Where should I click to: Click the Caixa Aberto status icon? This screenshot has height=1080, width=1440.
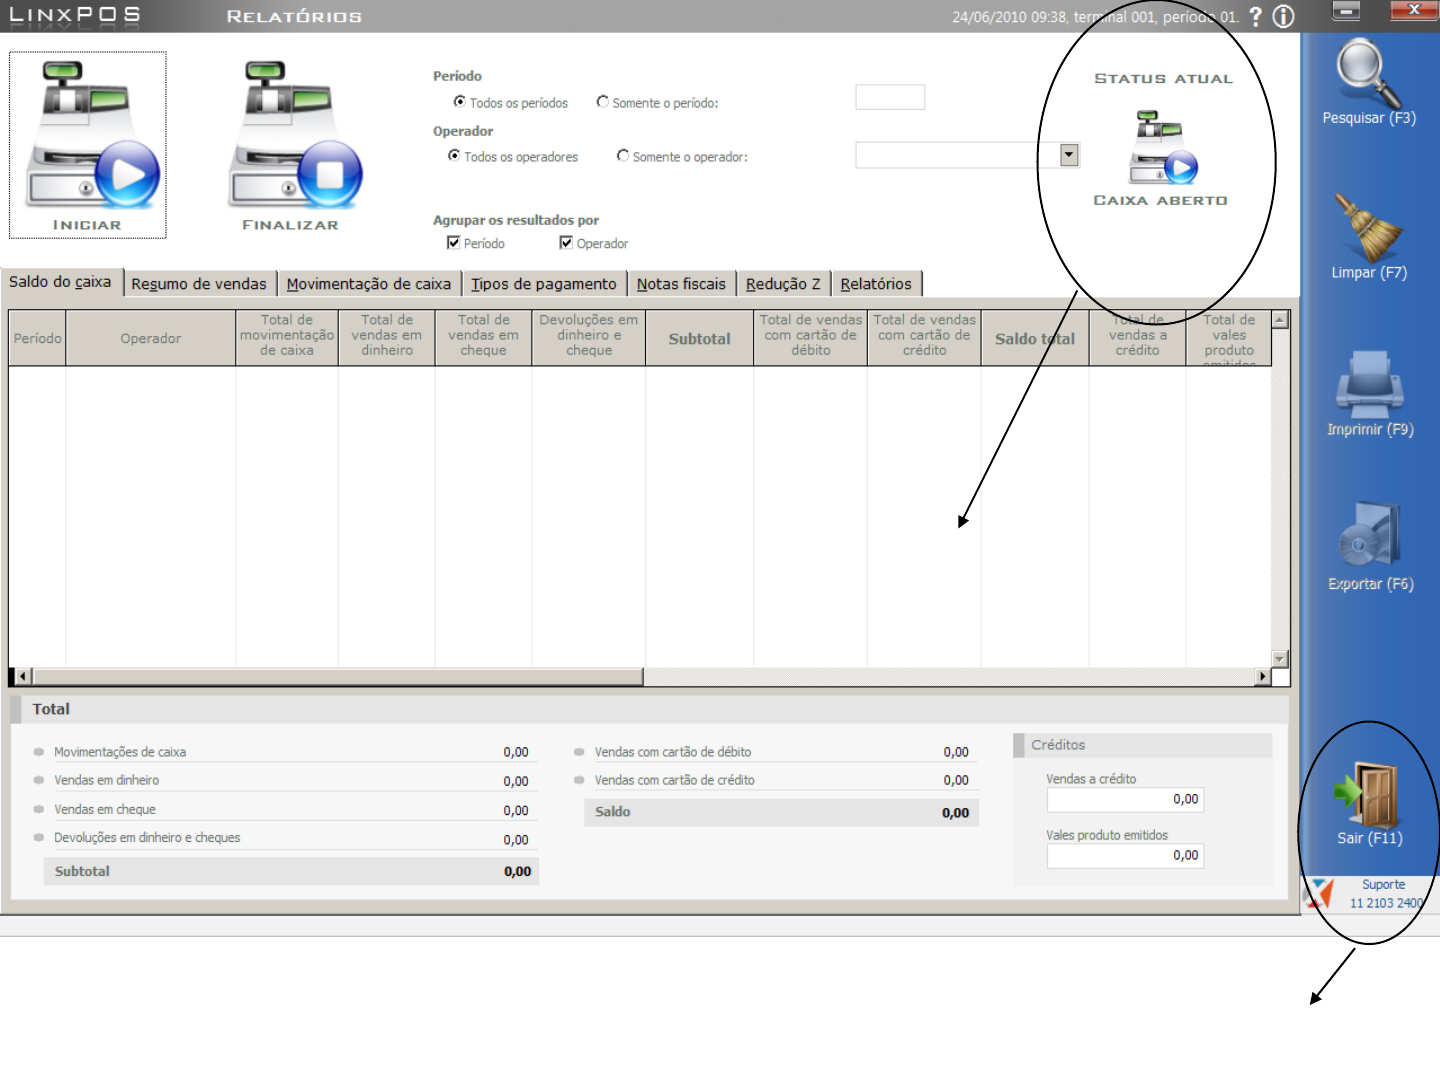(x=1163, y=147)
